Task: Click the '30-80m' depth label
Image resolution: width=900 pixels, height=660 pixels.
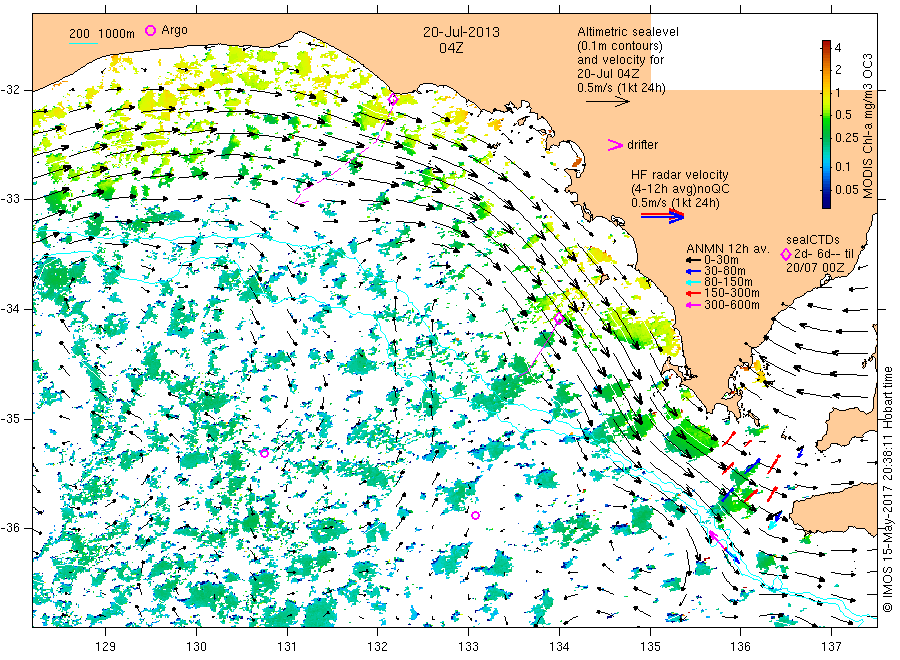Action: (724, 271)
